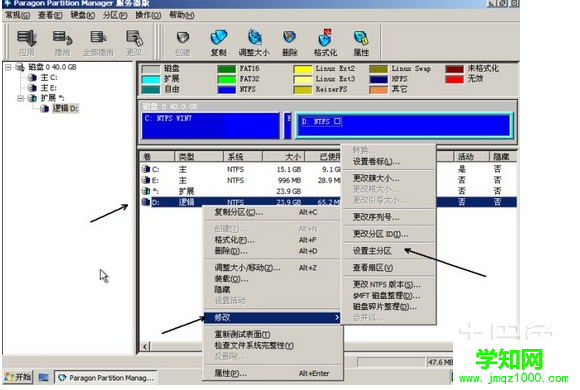Image resolution: width=580 pixels, height=390 pixels.
Task: Click the NTFS blue legend swatch
Action: tap(226, 90)
